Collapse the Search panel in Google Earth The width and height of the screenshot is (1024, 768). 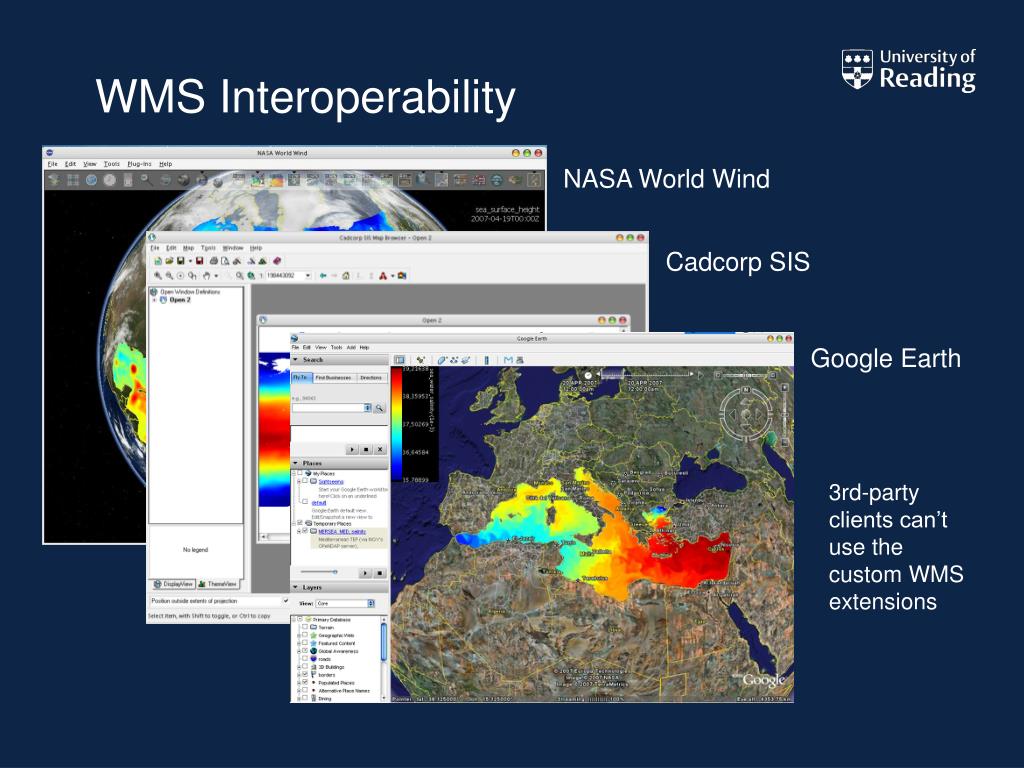pos(295,359)
